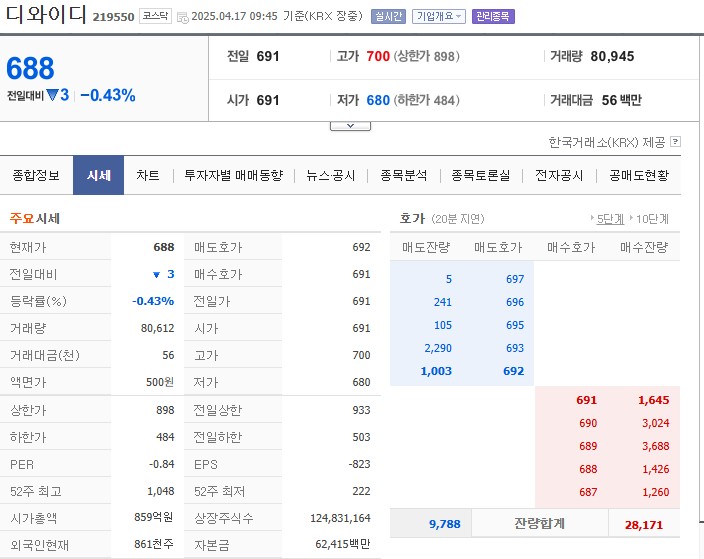Click the 실시간 real-time badge
This screenshot has width=704, height=559.
(x=388, y=17)
